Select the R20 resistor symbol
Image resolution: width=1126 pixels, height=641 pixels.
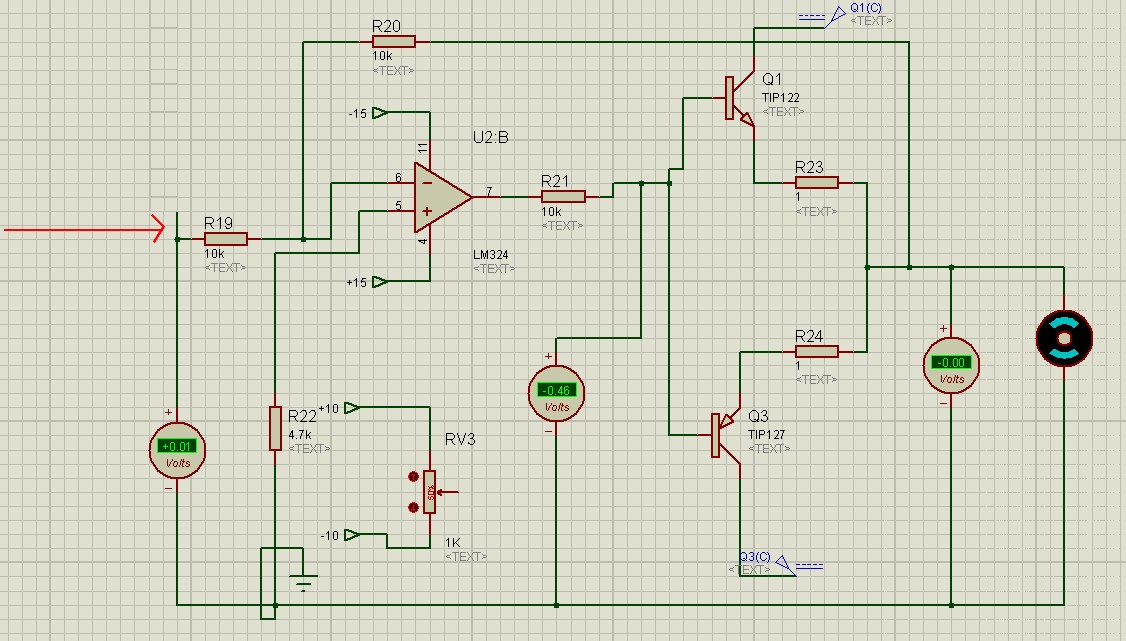pos(394,42)
